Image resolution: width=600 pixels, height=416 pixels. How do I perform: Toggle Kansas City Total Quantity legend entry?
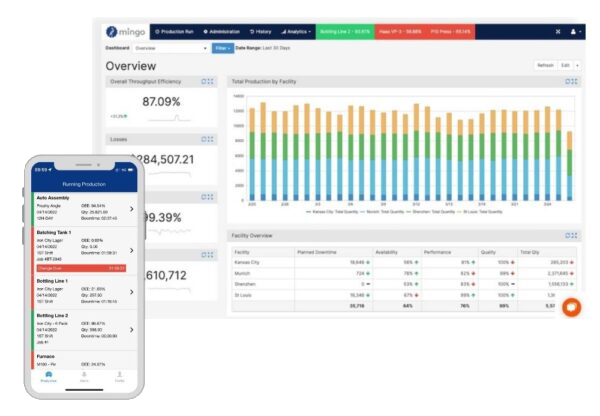332,212
